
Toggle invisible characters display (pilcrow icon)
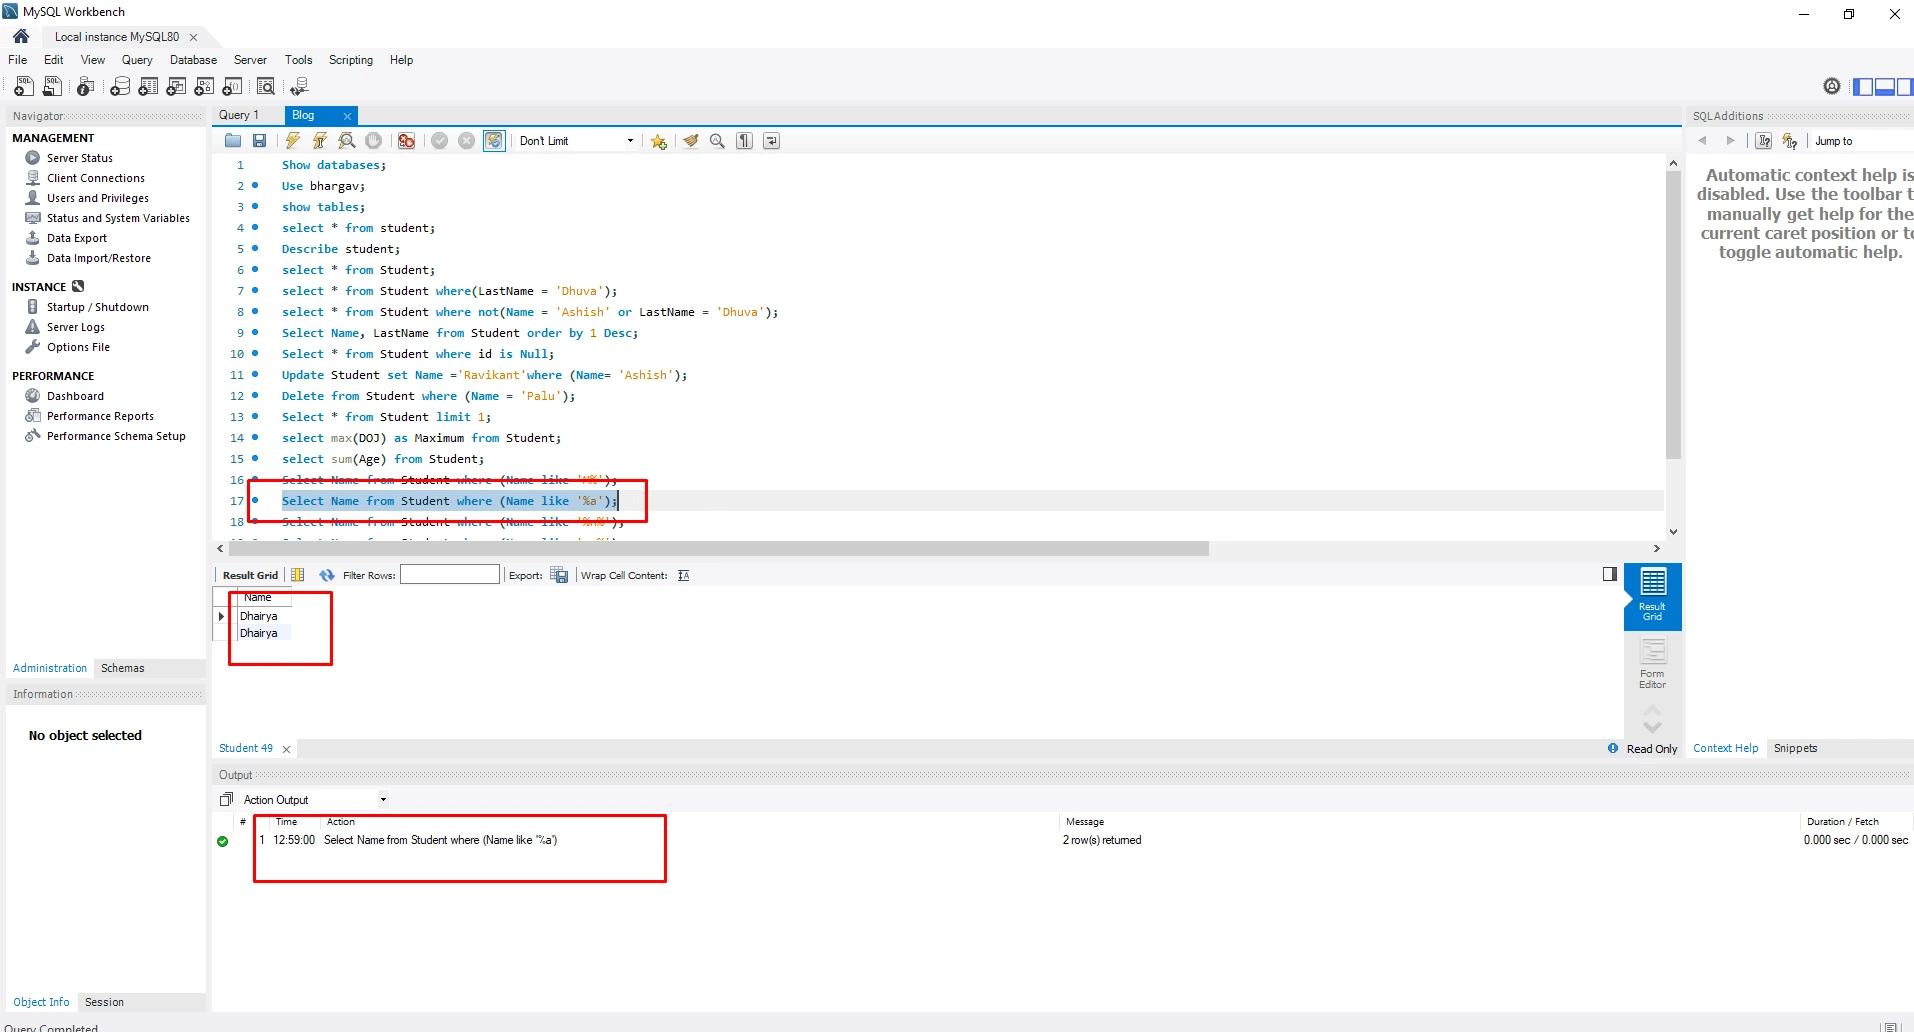(x=744, y=141)
